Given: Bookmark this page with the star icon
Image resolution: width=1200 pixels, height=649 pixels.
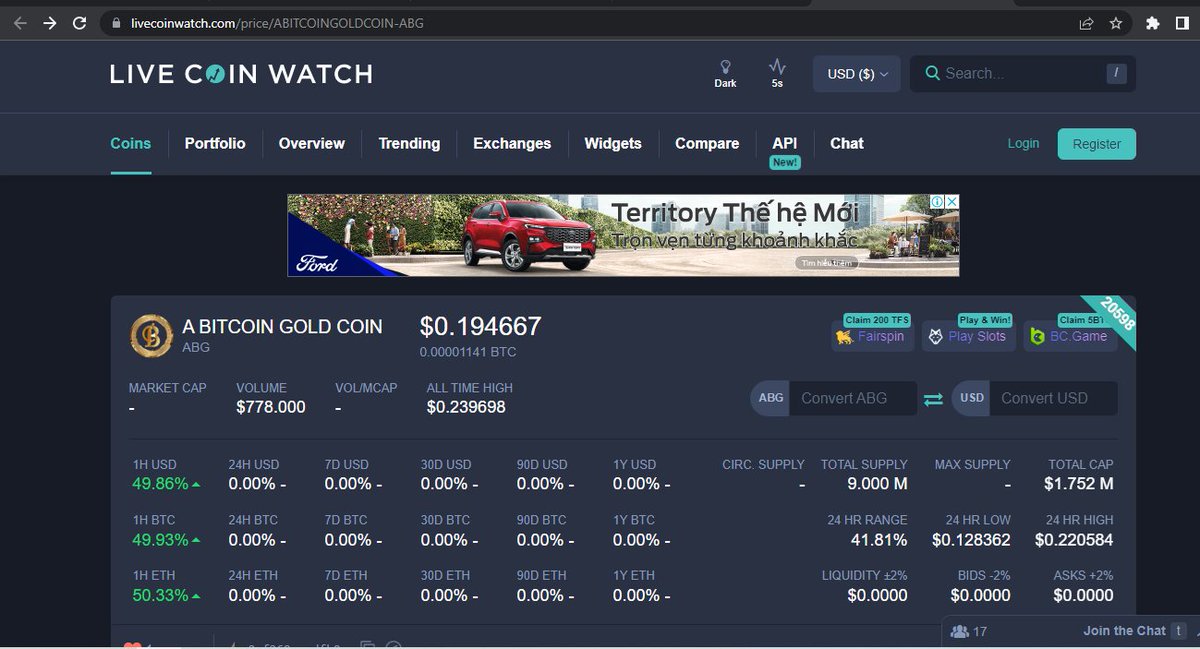Looking at the screenshot, I should pyautogui.click(x=1116, y=23).
